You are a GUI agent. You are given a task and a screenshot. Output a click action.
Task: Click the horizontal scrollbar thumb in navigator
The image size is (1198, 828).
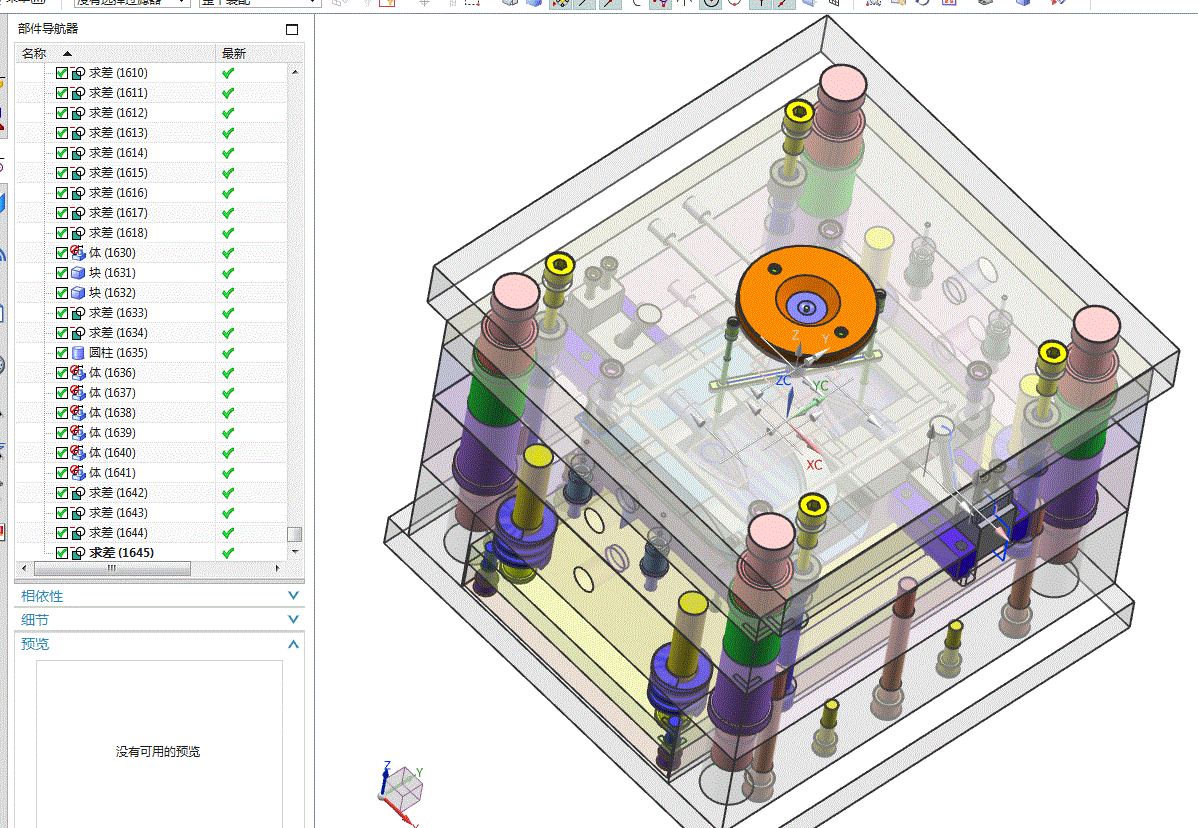pos(112,568)
